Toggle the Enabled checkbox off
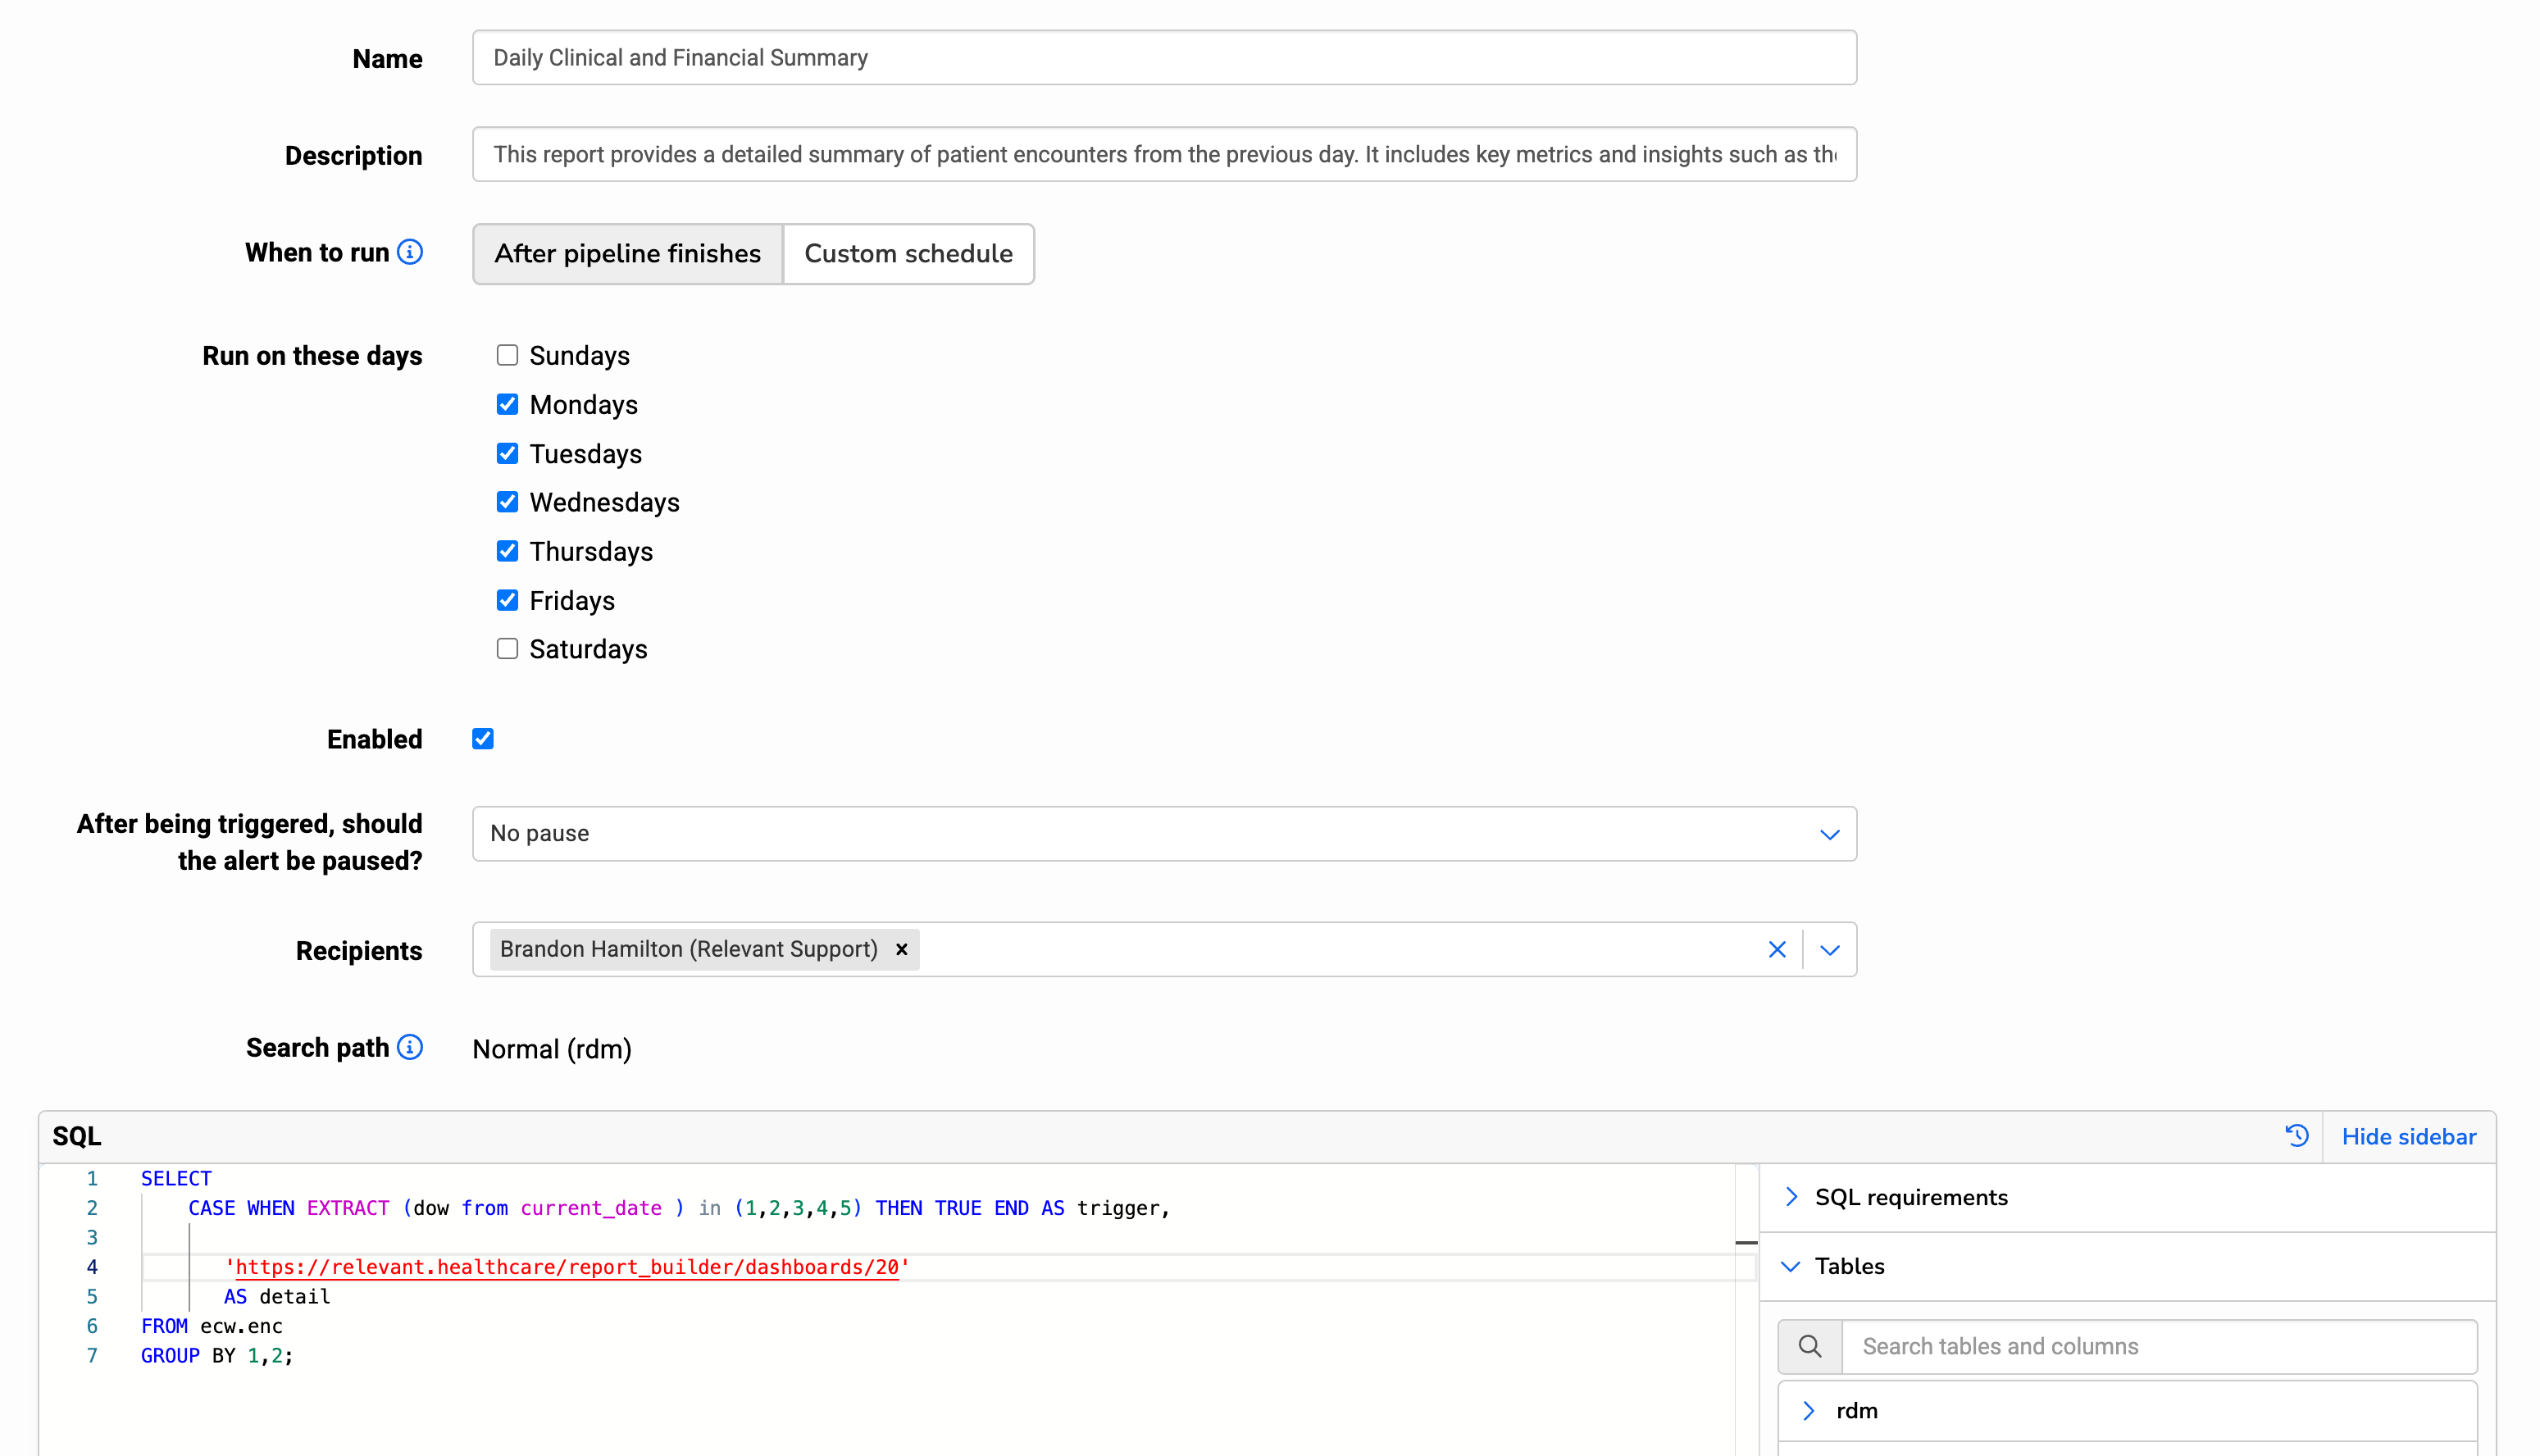The image size is (2540, 1456). pos(483,739)
